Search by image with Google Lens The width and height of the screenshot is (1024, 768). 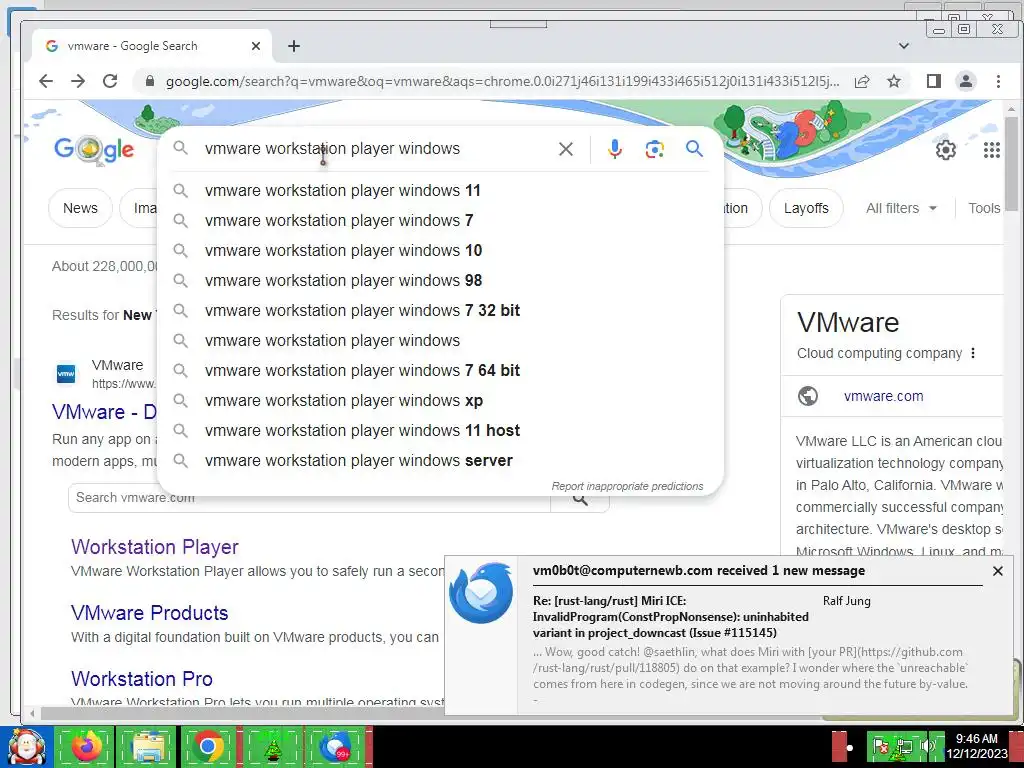click(654, 149)
